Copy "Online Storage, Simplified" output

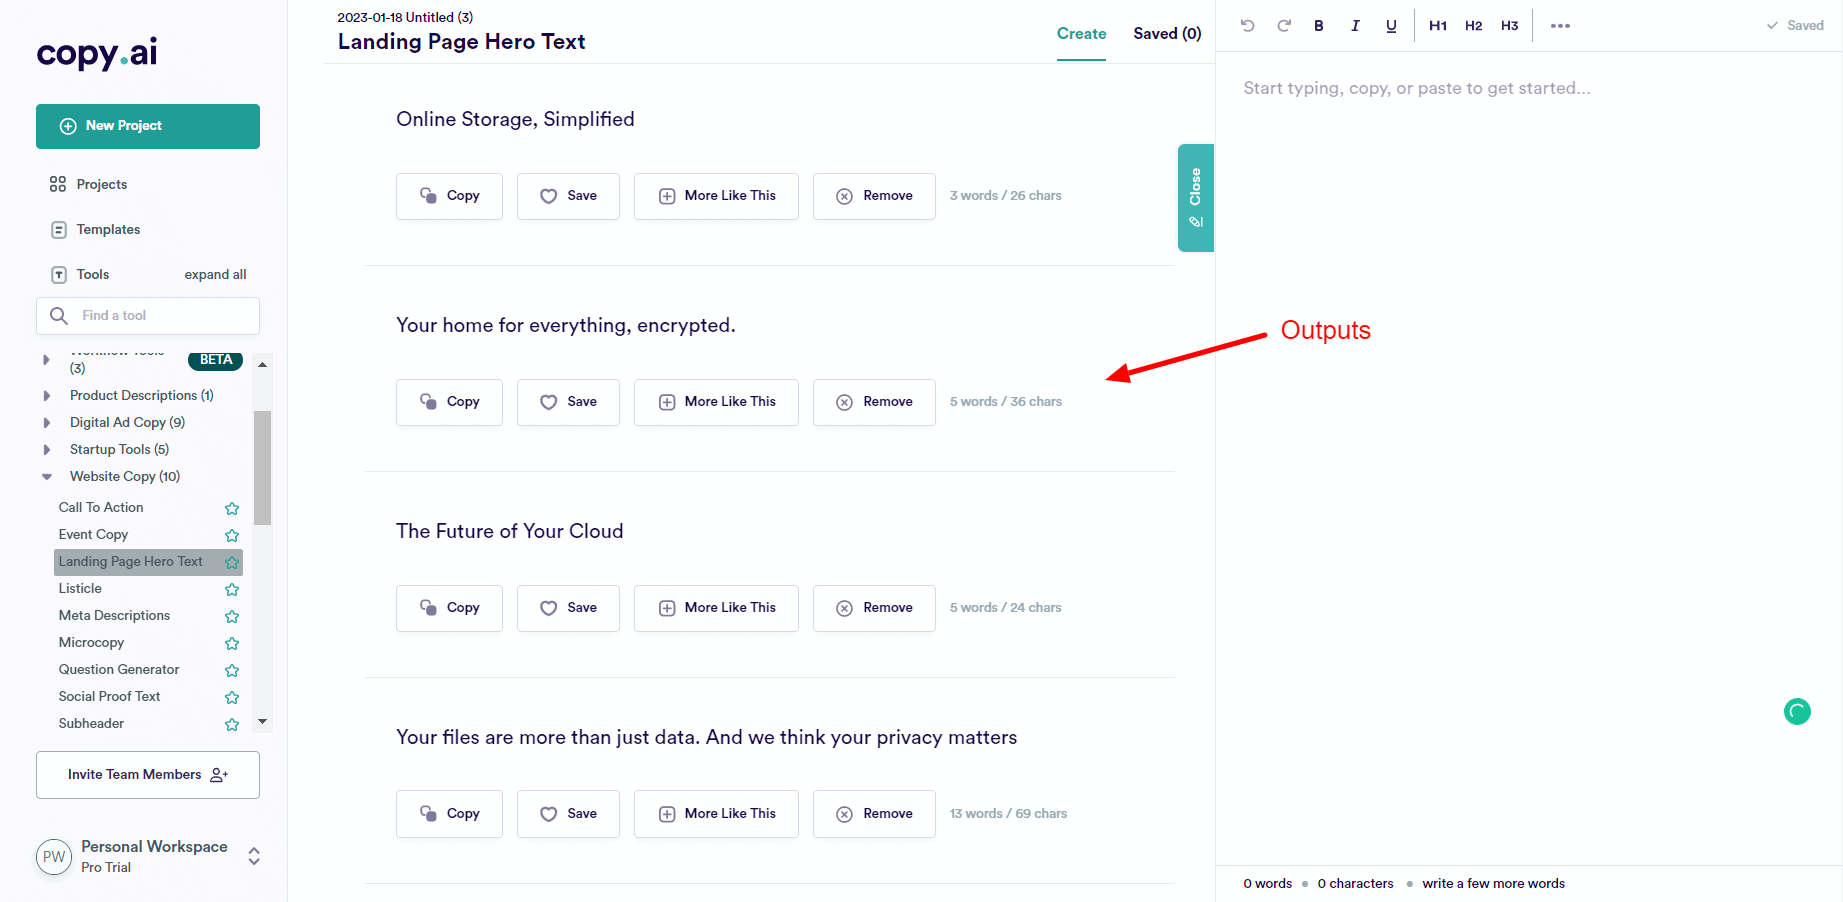pyautogui.click(x=449, y=196)
